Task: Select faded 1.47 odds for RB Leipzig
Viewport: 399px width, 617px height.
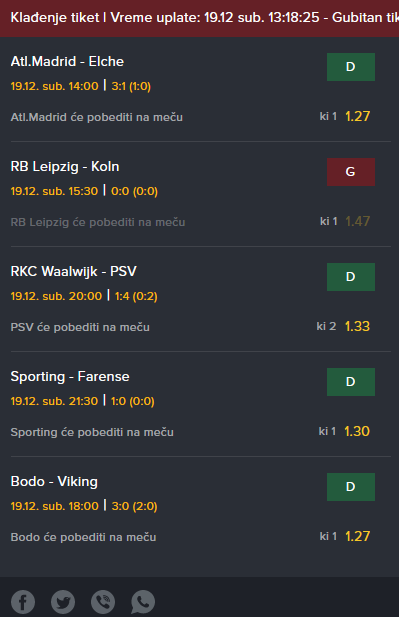Action: pos(357,221)
